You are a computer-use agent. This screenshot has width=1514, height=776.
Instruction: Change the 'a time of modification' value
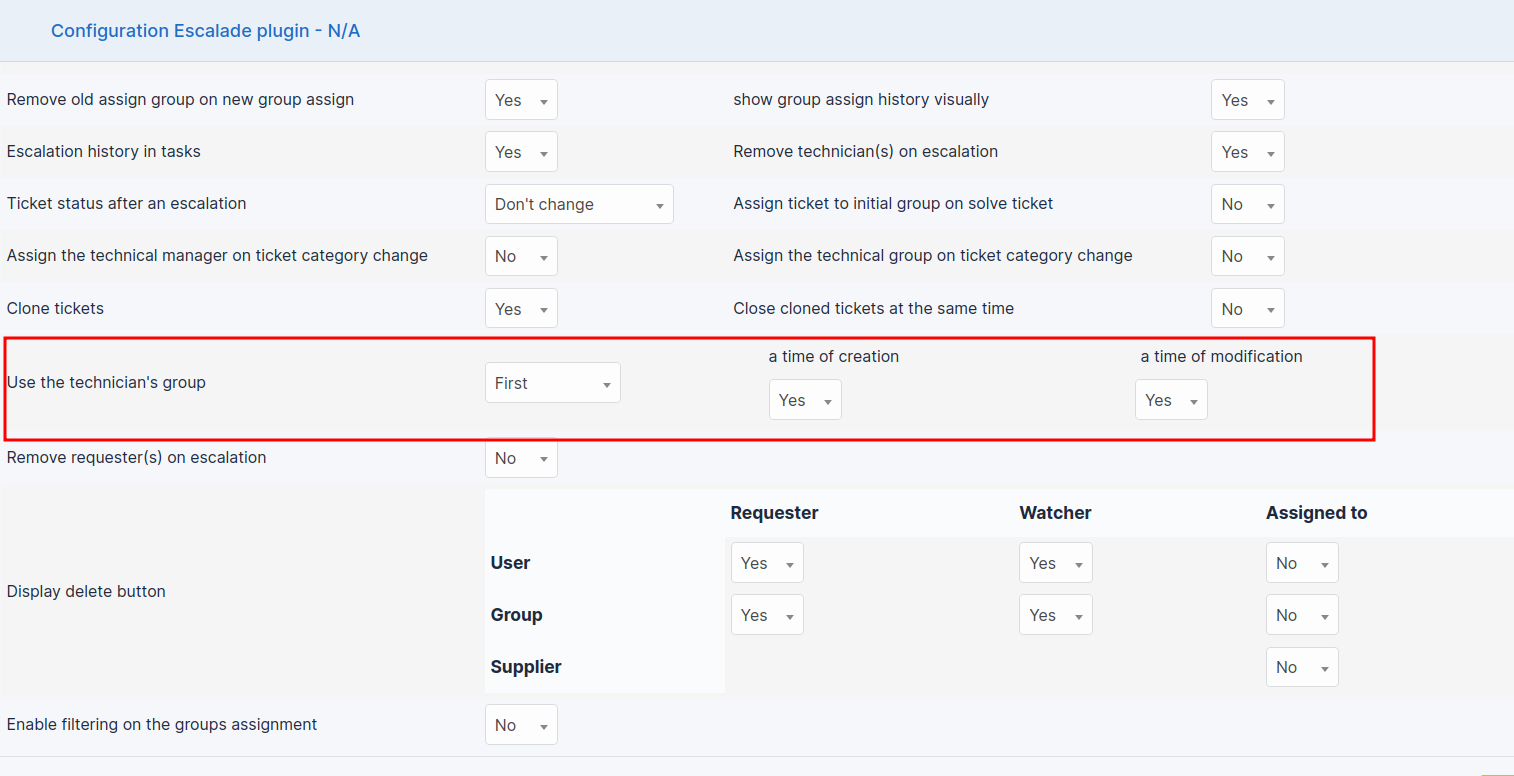(x=1170, y=399)
